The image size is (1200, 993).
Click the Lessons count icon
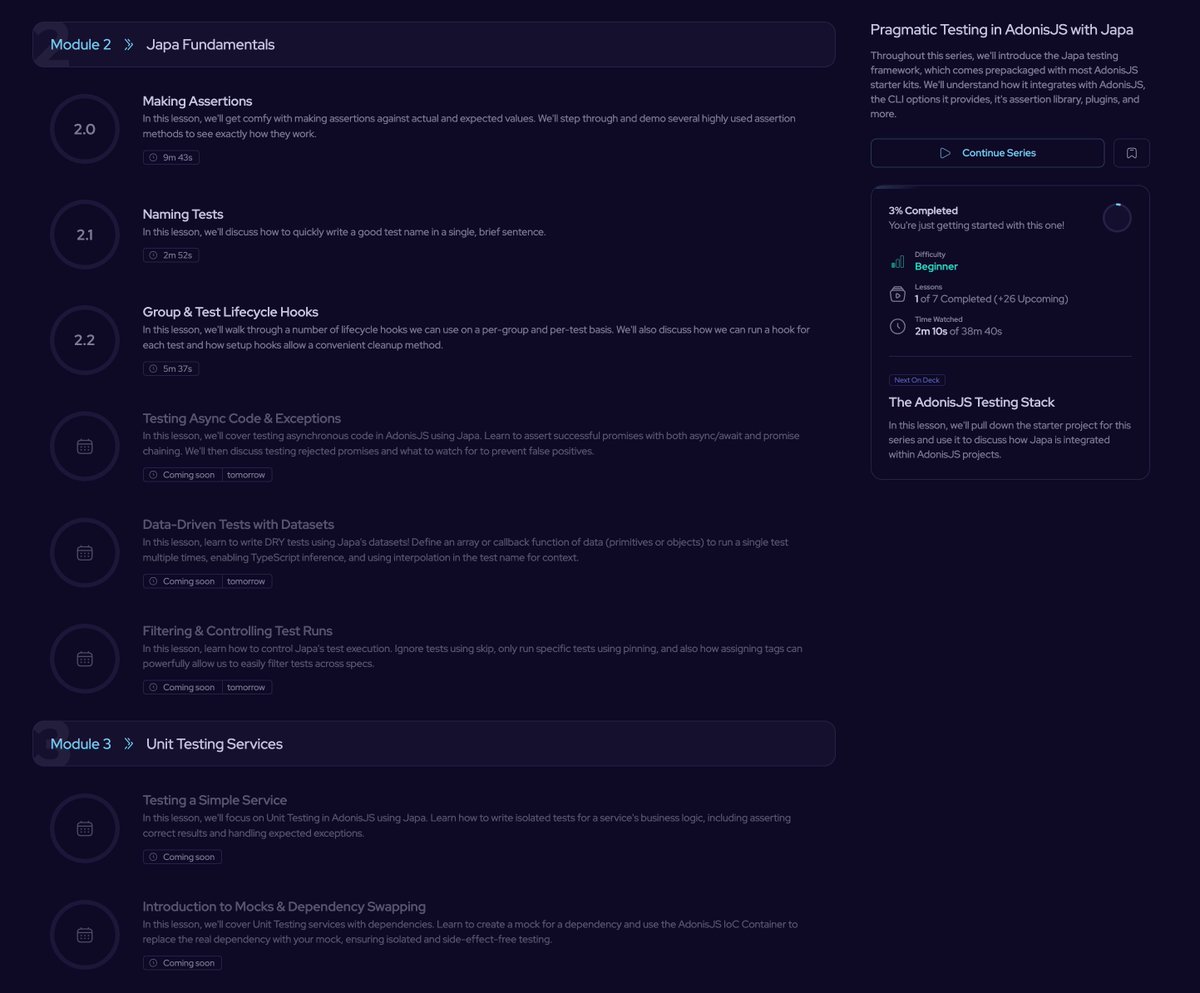(897, 294)
